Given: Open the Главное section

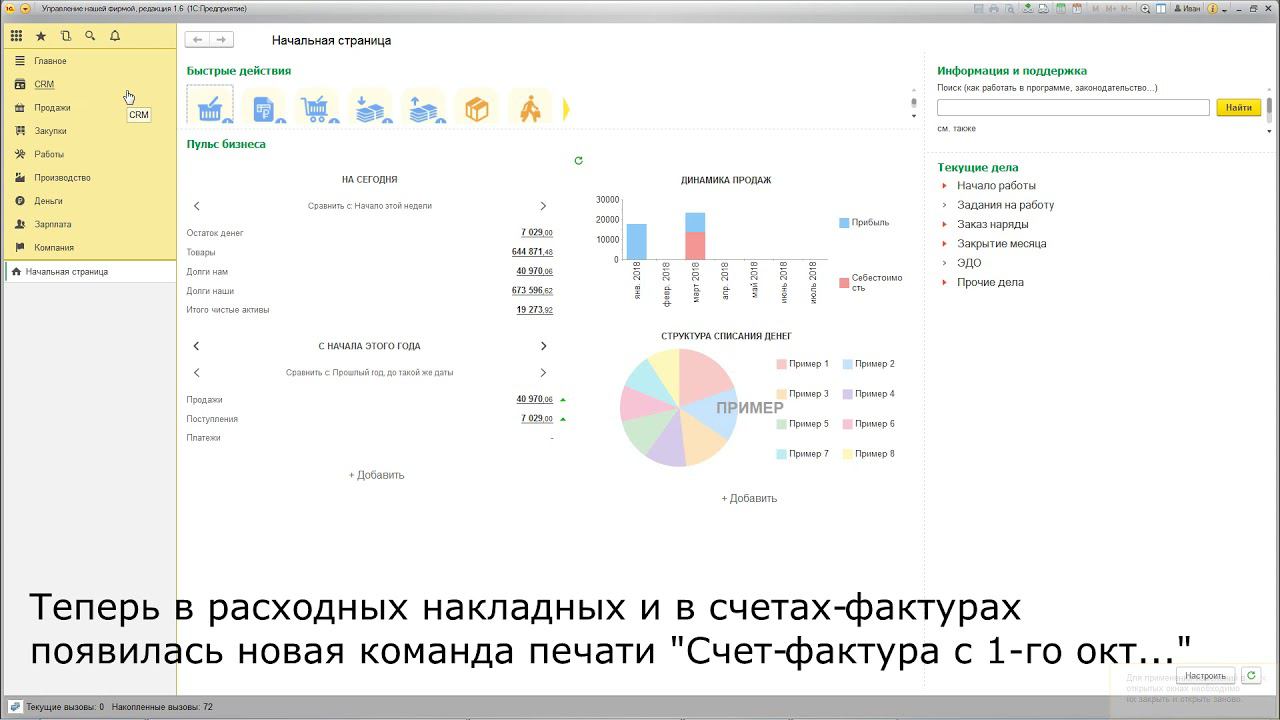Looking at the screenshot, I should 90,61.
